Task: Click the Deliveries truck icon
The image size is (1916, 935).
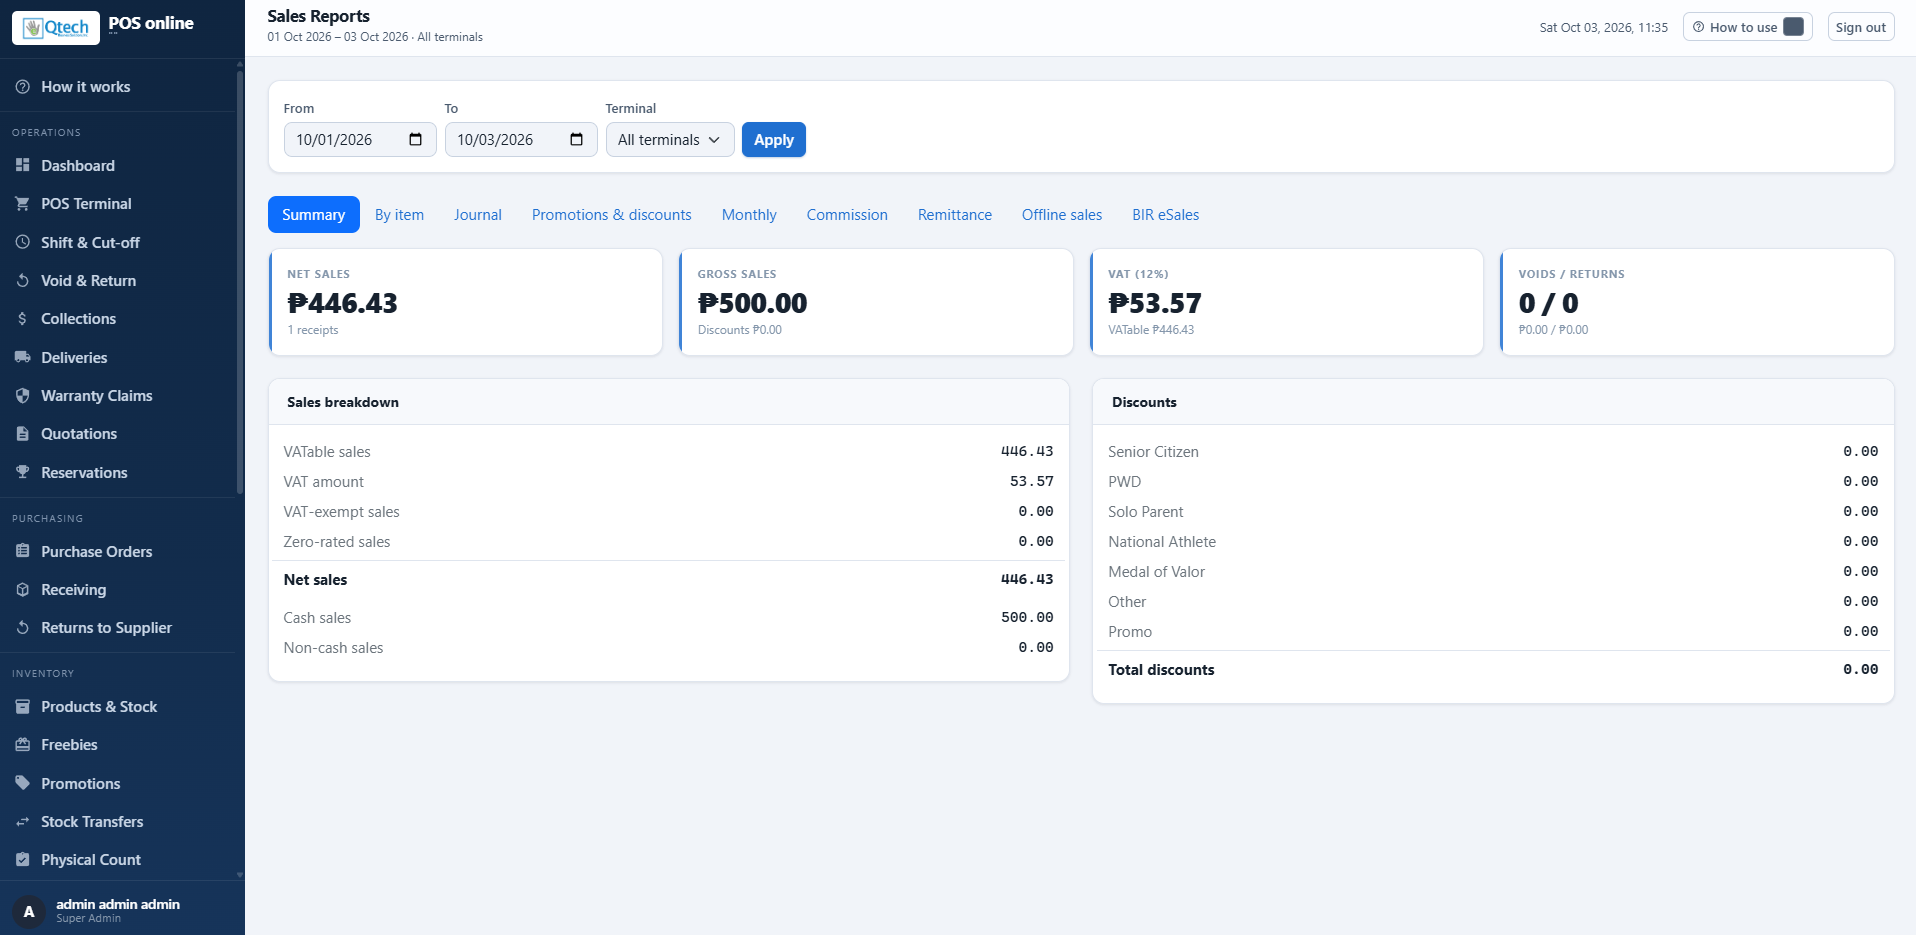Action: (x=22, y=357)
